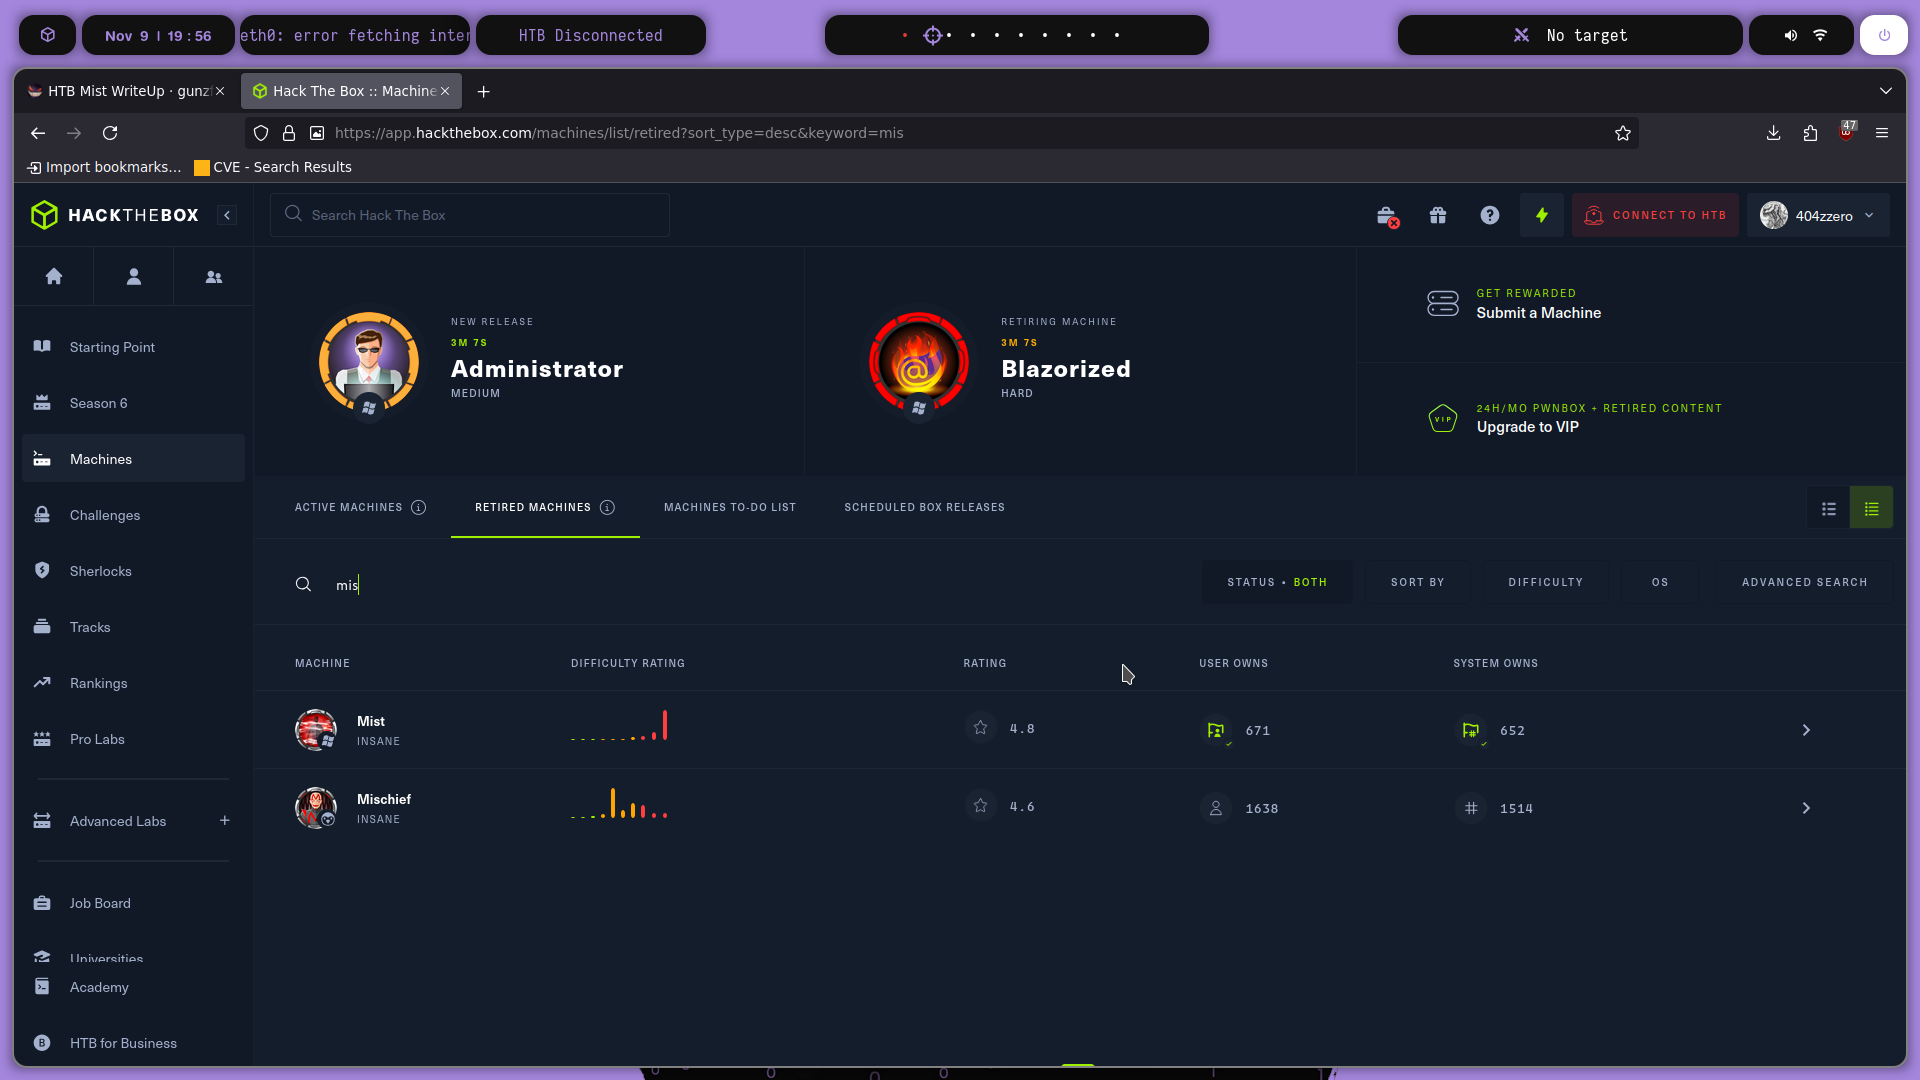The height and width of the screenshot is (1080, 1920).
Task: Click user owns flag icon for Mist
Action: pos(1216,731)
